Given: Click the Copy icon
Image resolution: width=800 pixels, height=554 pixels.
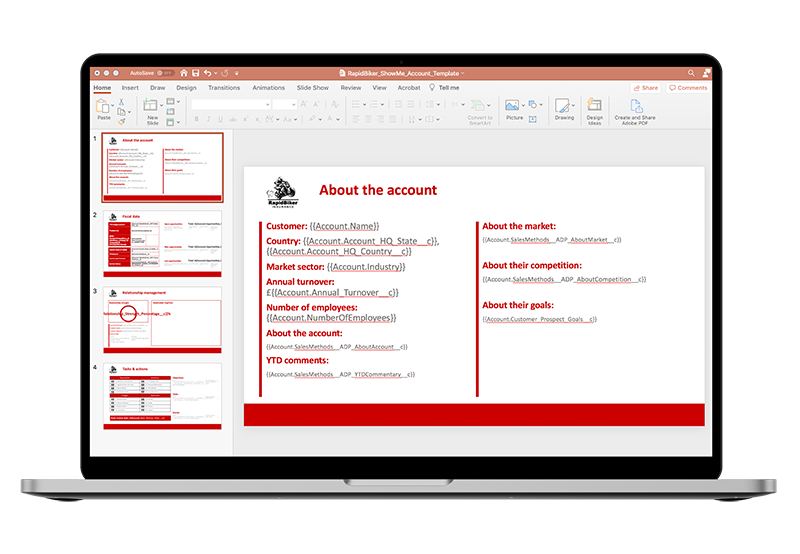Looking at the screenshot, I should [x=121, y=112].
